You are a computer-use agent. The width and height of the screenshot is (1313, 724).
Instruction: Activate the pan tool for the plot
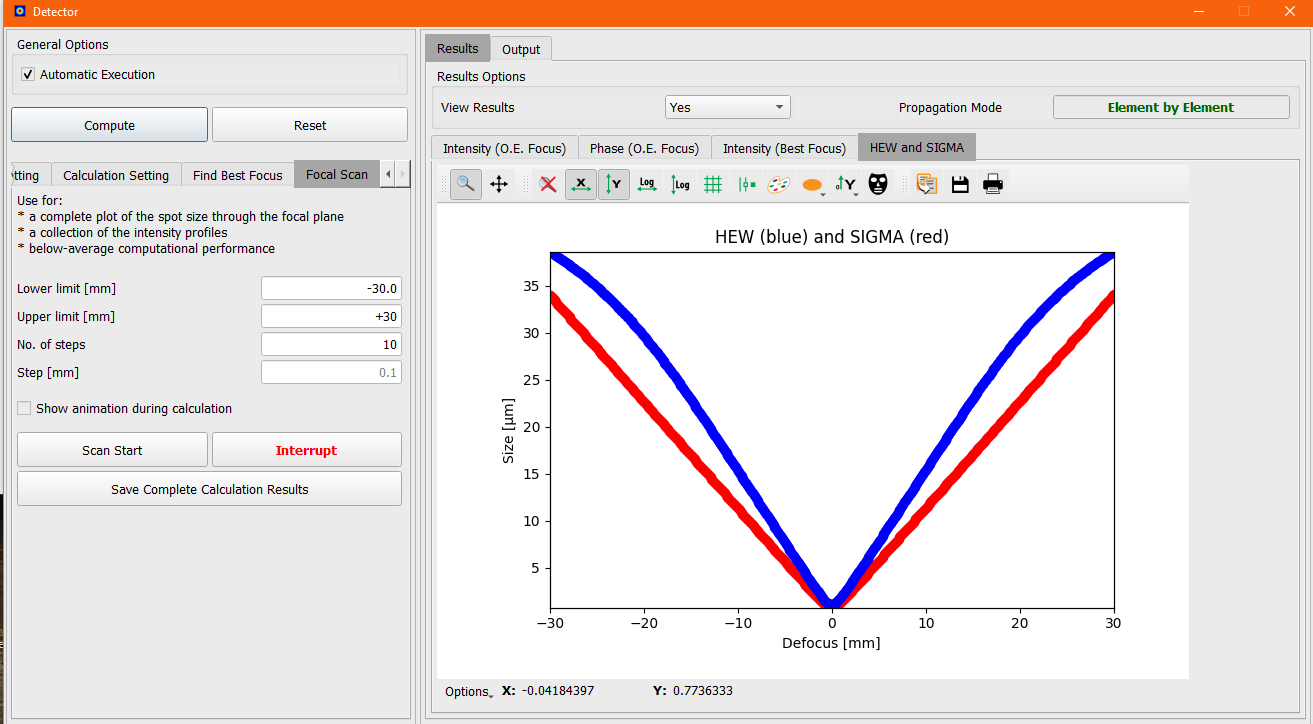point(499,184)
